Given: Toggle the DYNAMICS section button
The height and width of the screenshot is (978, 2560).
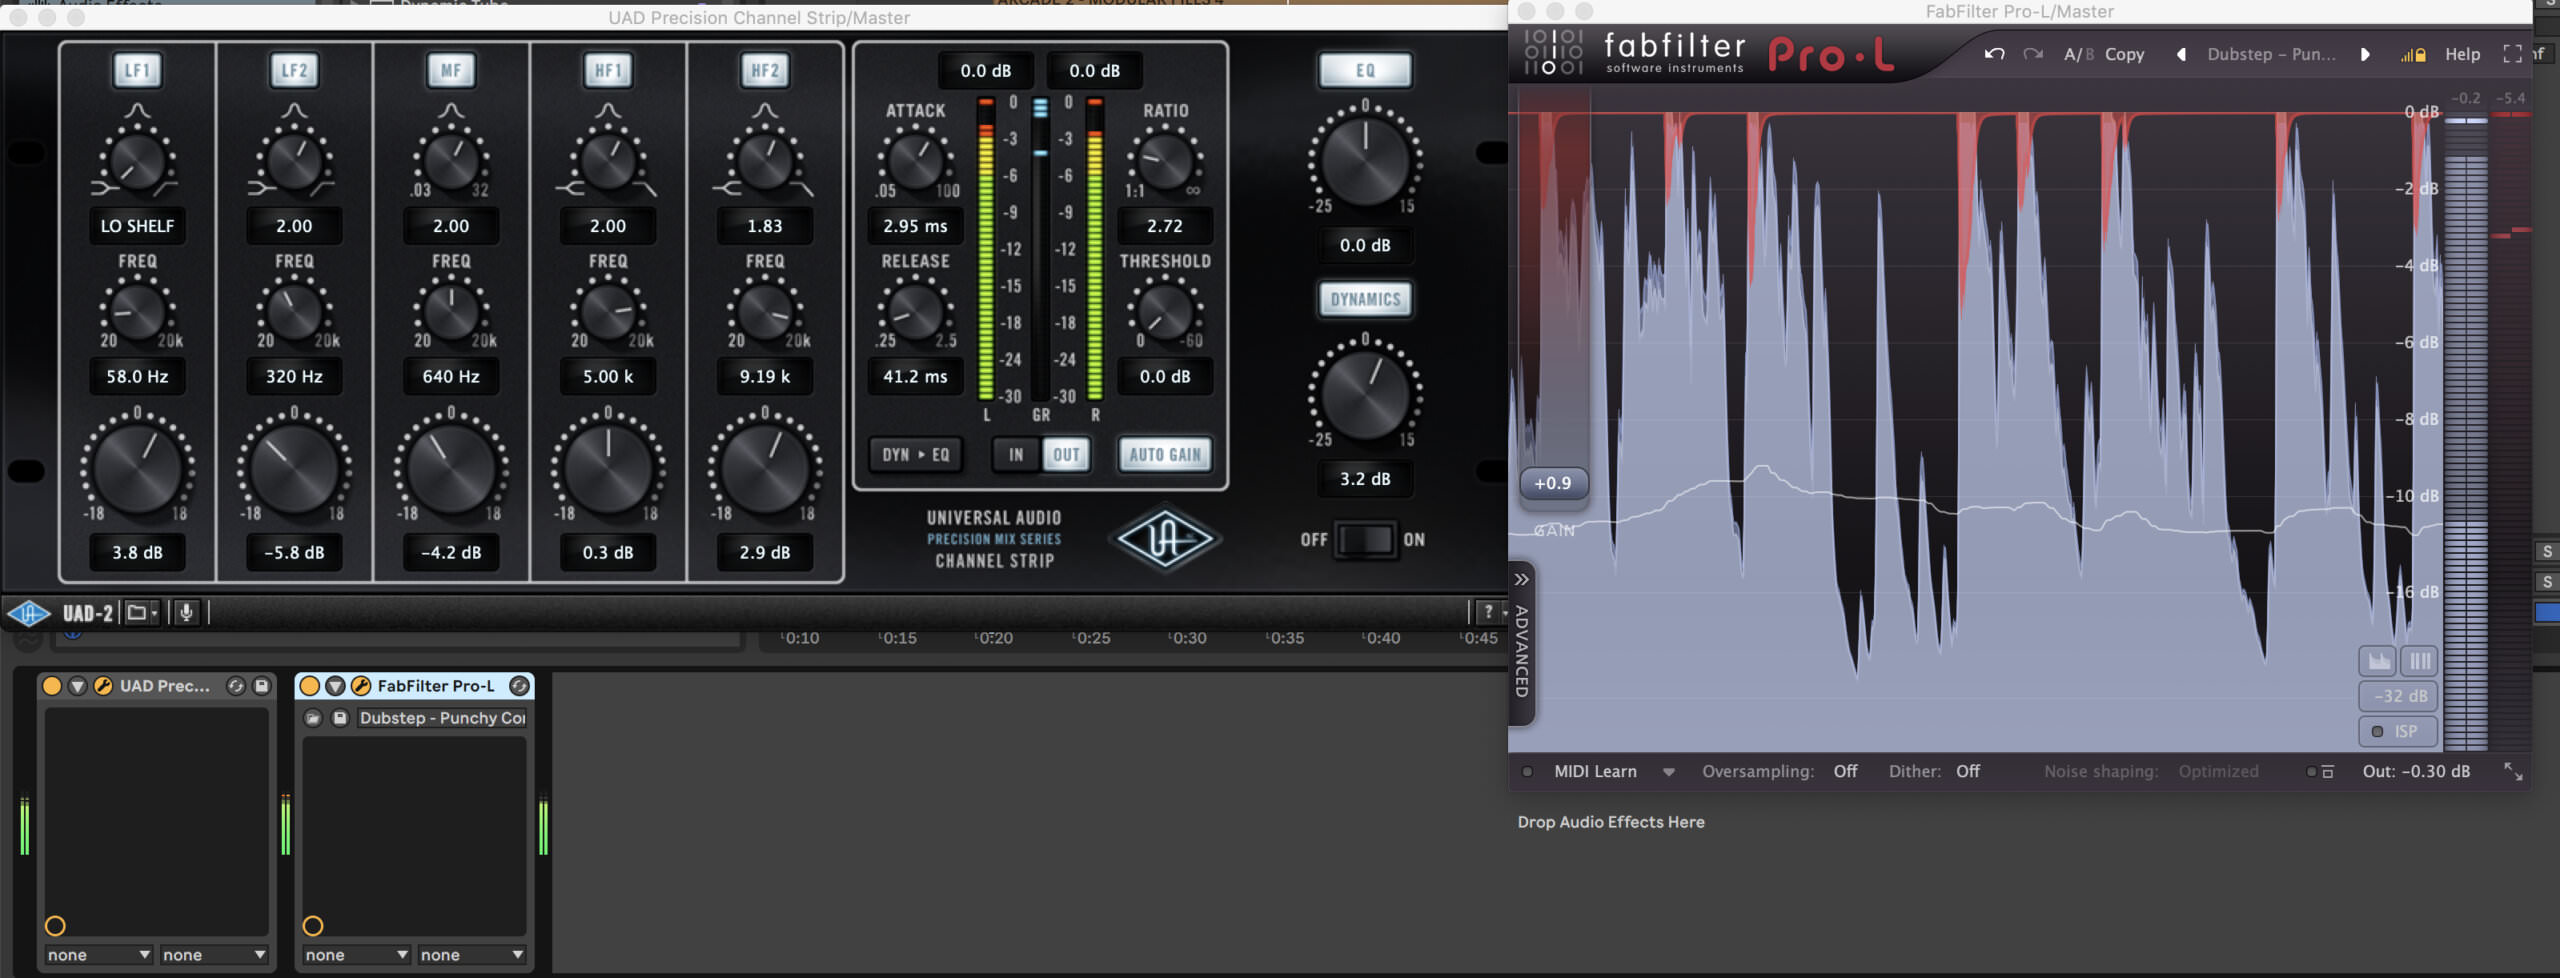Looking at the screenshot, I should [x=1365, y=299].
